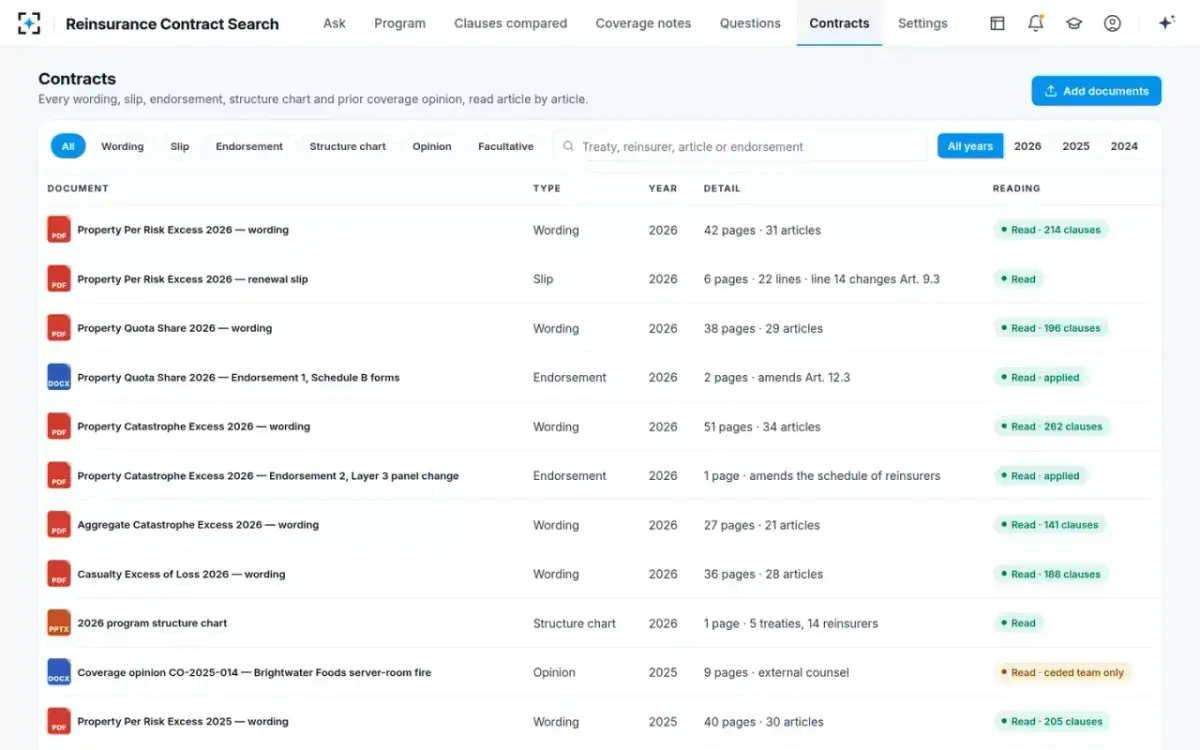1200x750 pixels.
Task: Click PDF icon for Catastrophe Excess Endorsement 2
Action: pos(59,475)
